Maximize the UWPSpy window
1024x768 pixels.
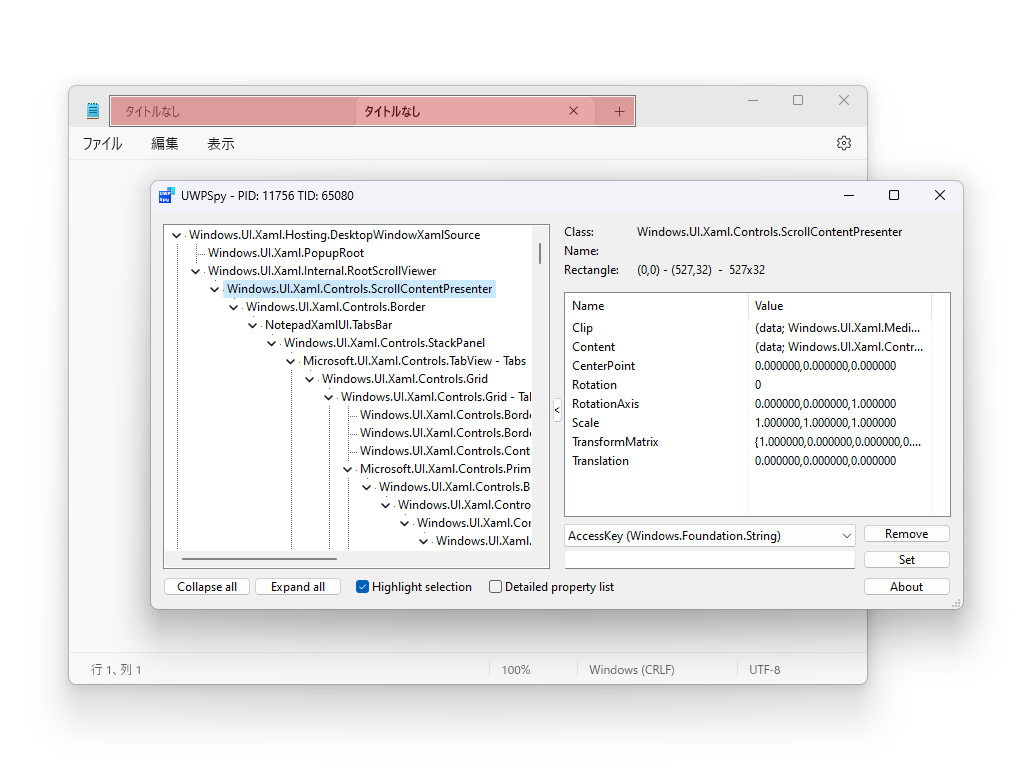[894, 195]
